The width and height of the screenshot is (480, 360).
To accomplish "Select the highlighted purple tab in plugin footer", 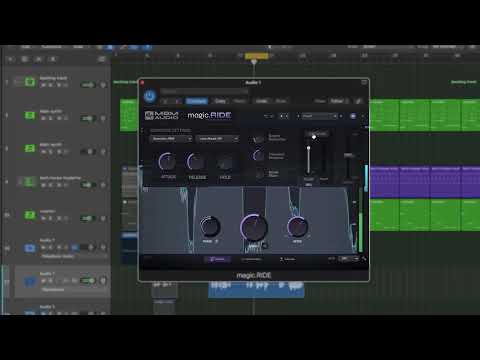I will pyautogui.click(x=217, y=259).
